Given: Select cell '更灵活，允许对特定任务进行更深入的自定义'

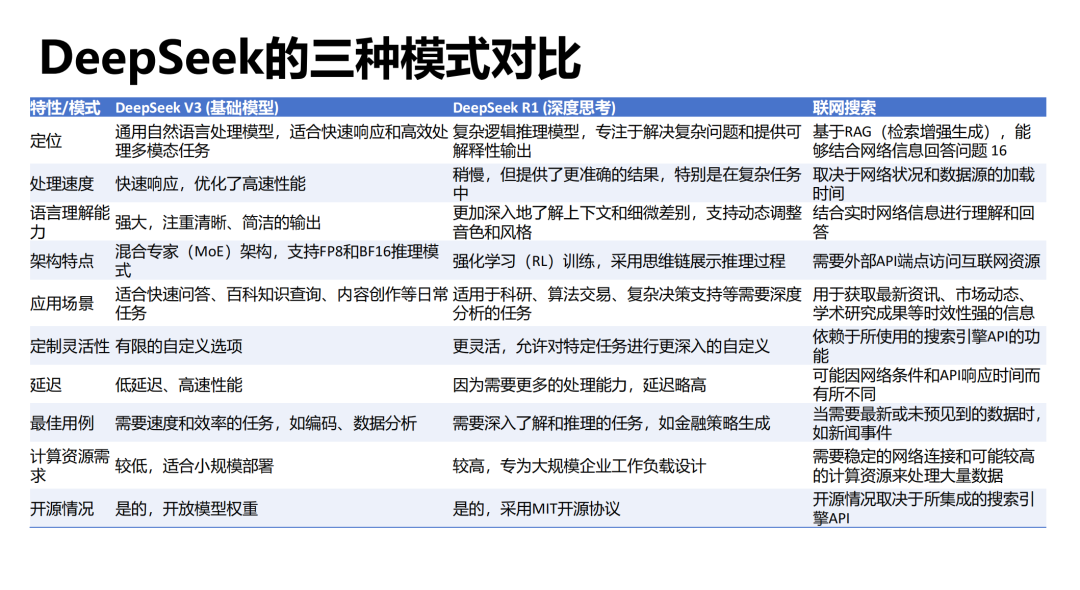Looking at the screenshot, I should tap(610, 346).
